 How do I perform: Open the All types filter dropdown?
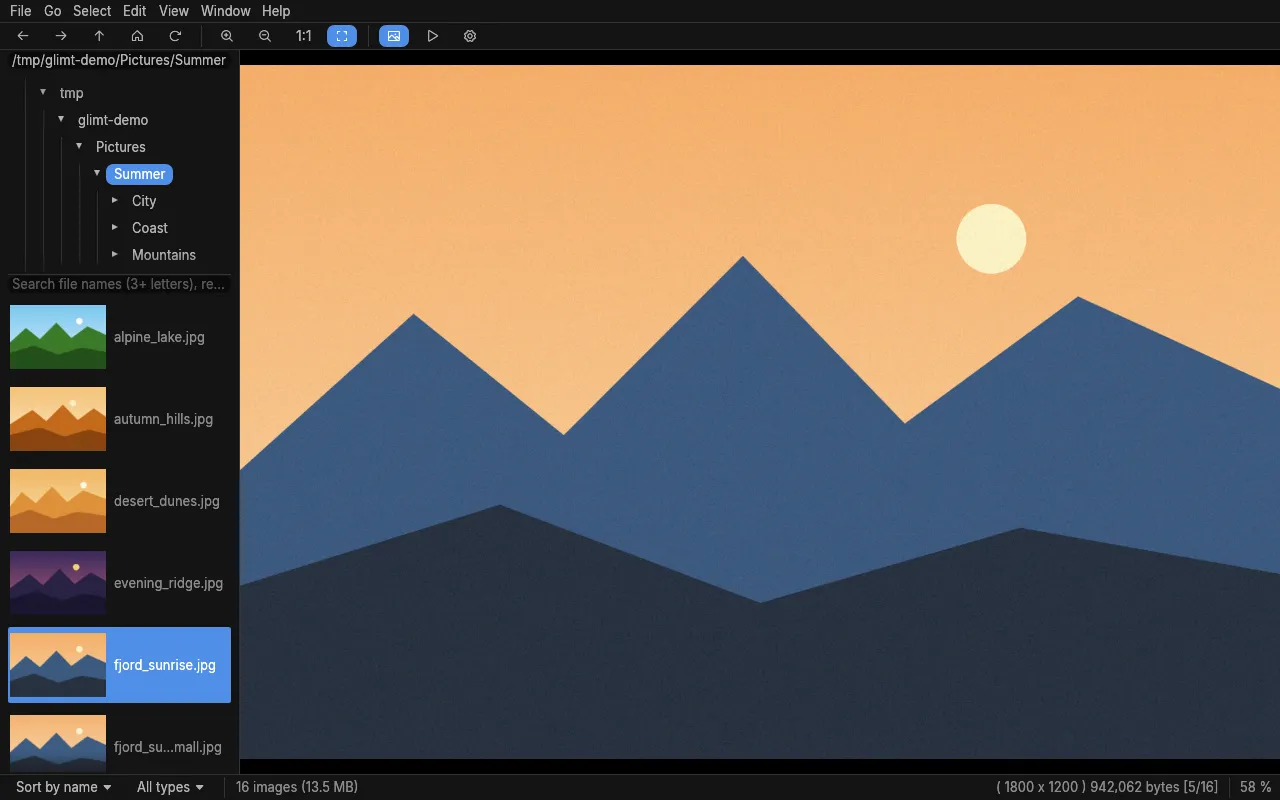tap(170, 787)
